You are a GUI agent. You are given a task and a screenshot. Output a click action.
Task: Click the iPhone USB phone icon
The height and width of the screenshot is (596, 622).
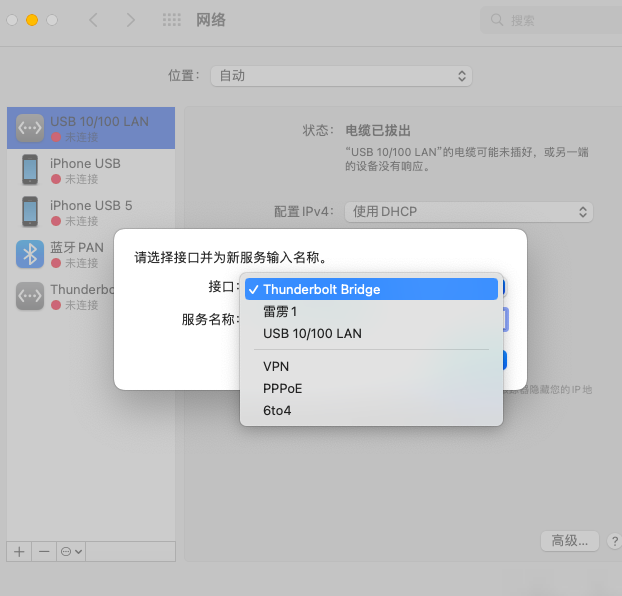tap(30, 170)
